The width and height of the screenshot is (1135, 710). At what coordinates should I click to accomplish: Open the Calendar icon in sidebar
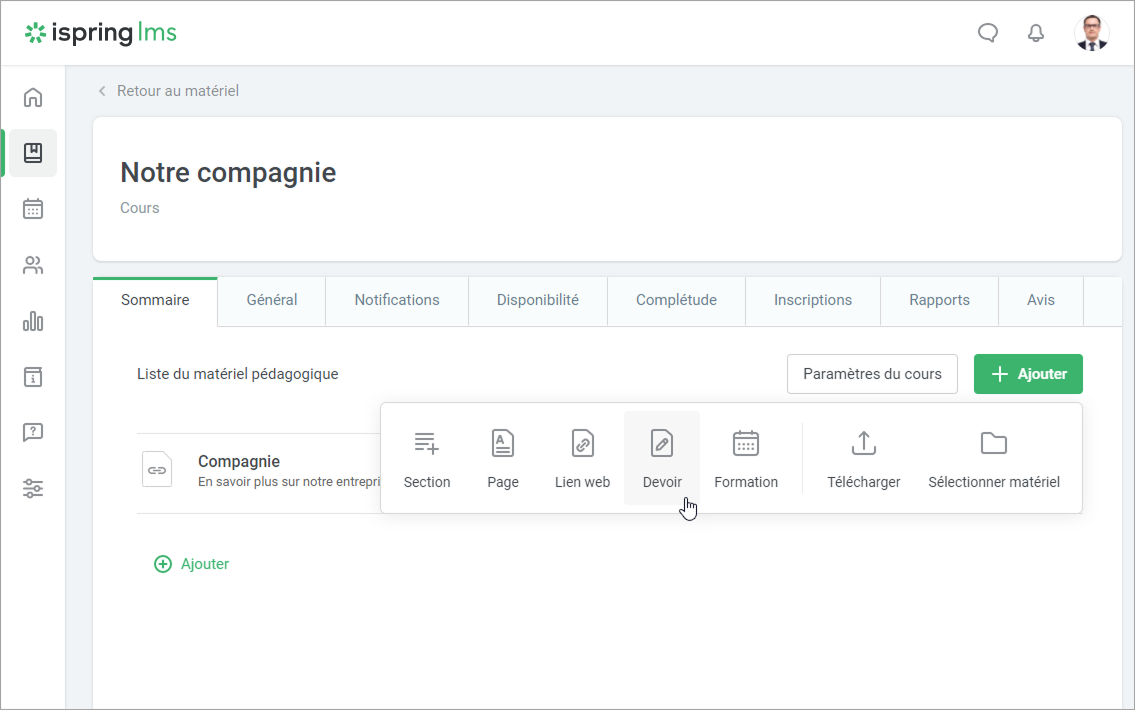(33, 209)
